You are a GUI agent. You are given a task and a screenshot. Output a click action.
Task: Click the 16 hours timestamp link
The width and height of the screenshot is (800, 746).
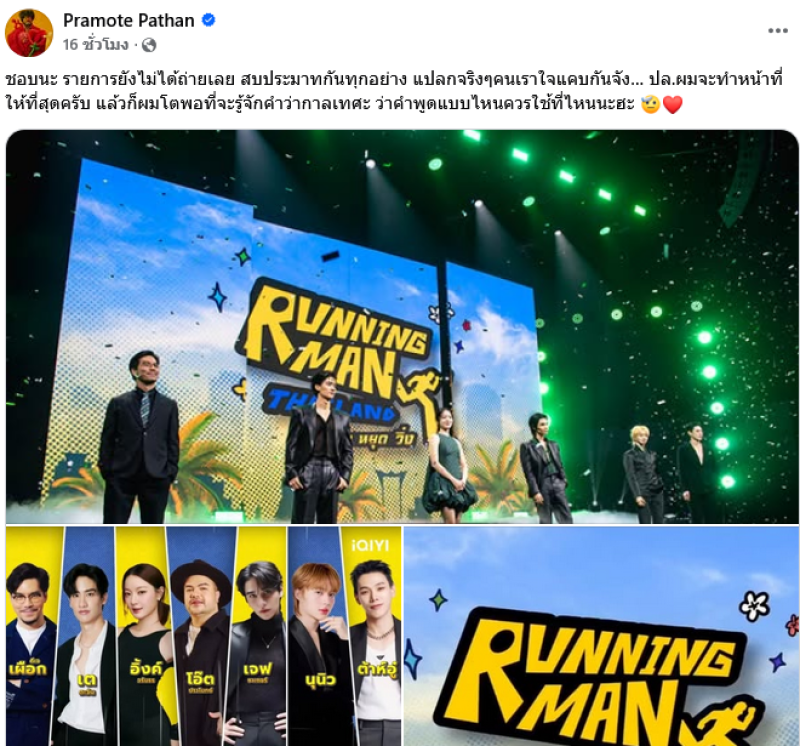coord(95,45)
